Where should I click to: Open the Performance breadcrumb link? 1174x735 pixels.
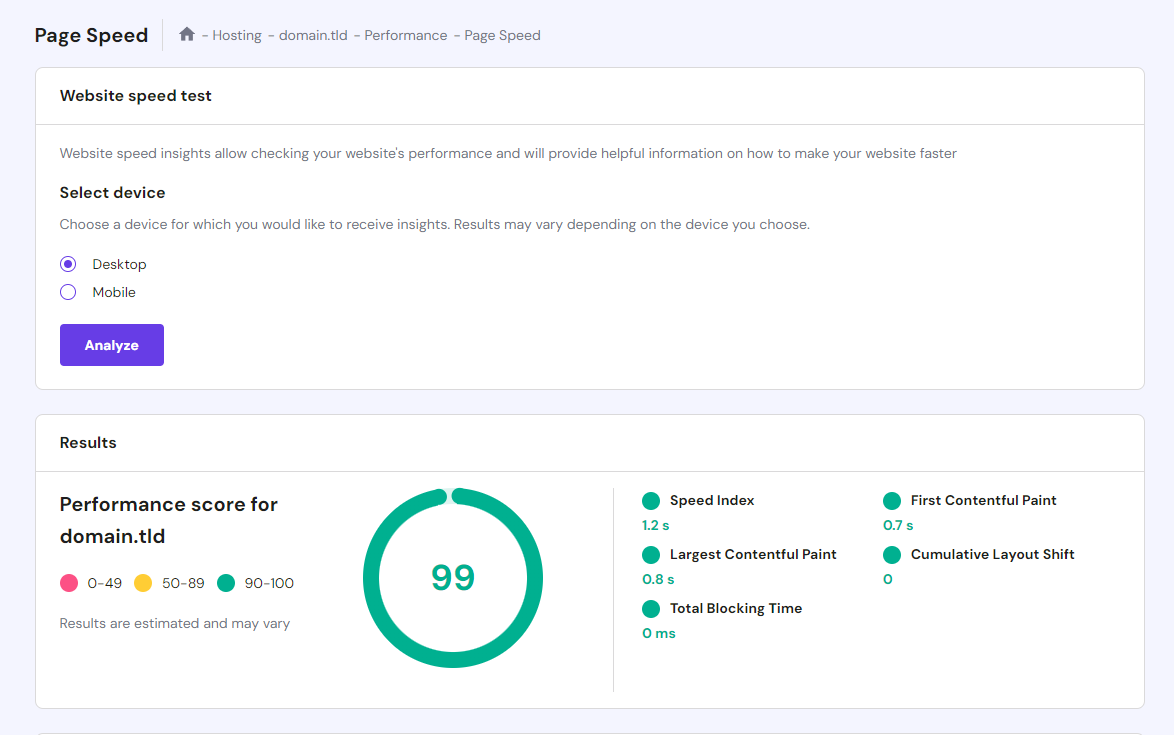(405, 35)
